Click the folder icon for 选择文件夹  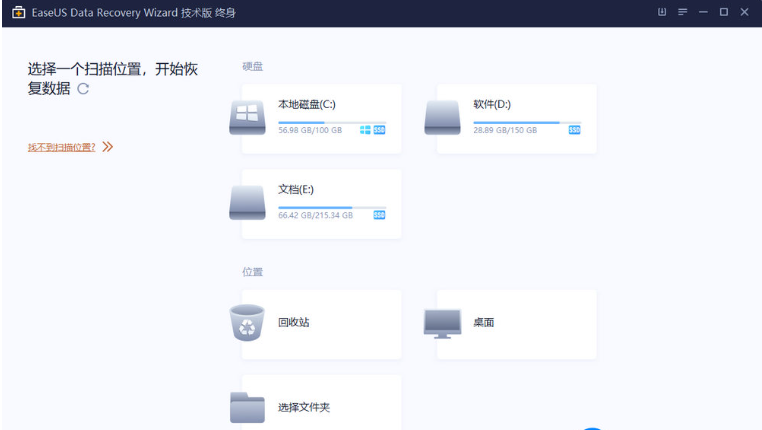[x=247, y=408]
